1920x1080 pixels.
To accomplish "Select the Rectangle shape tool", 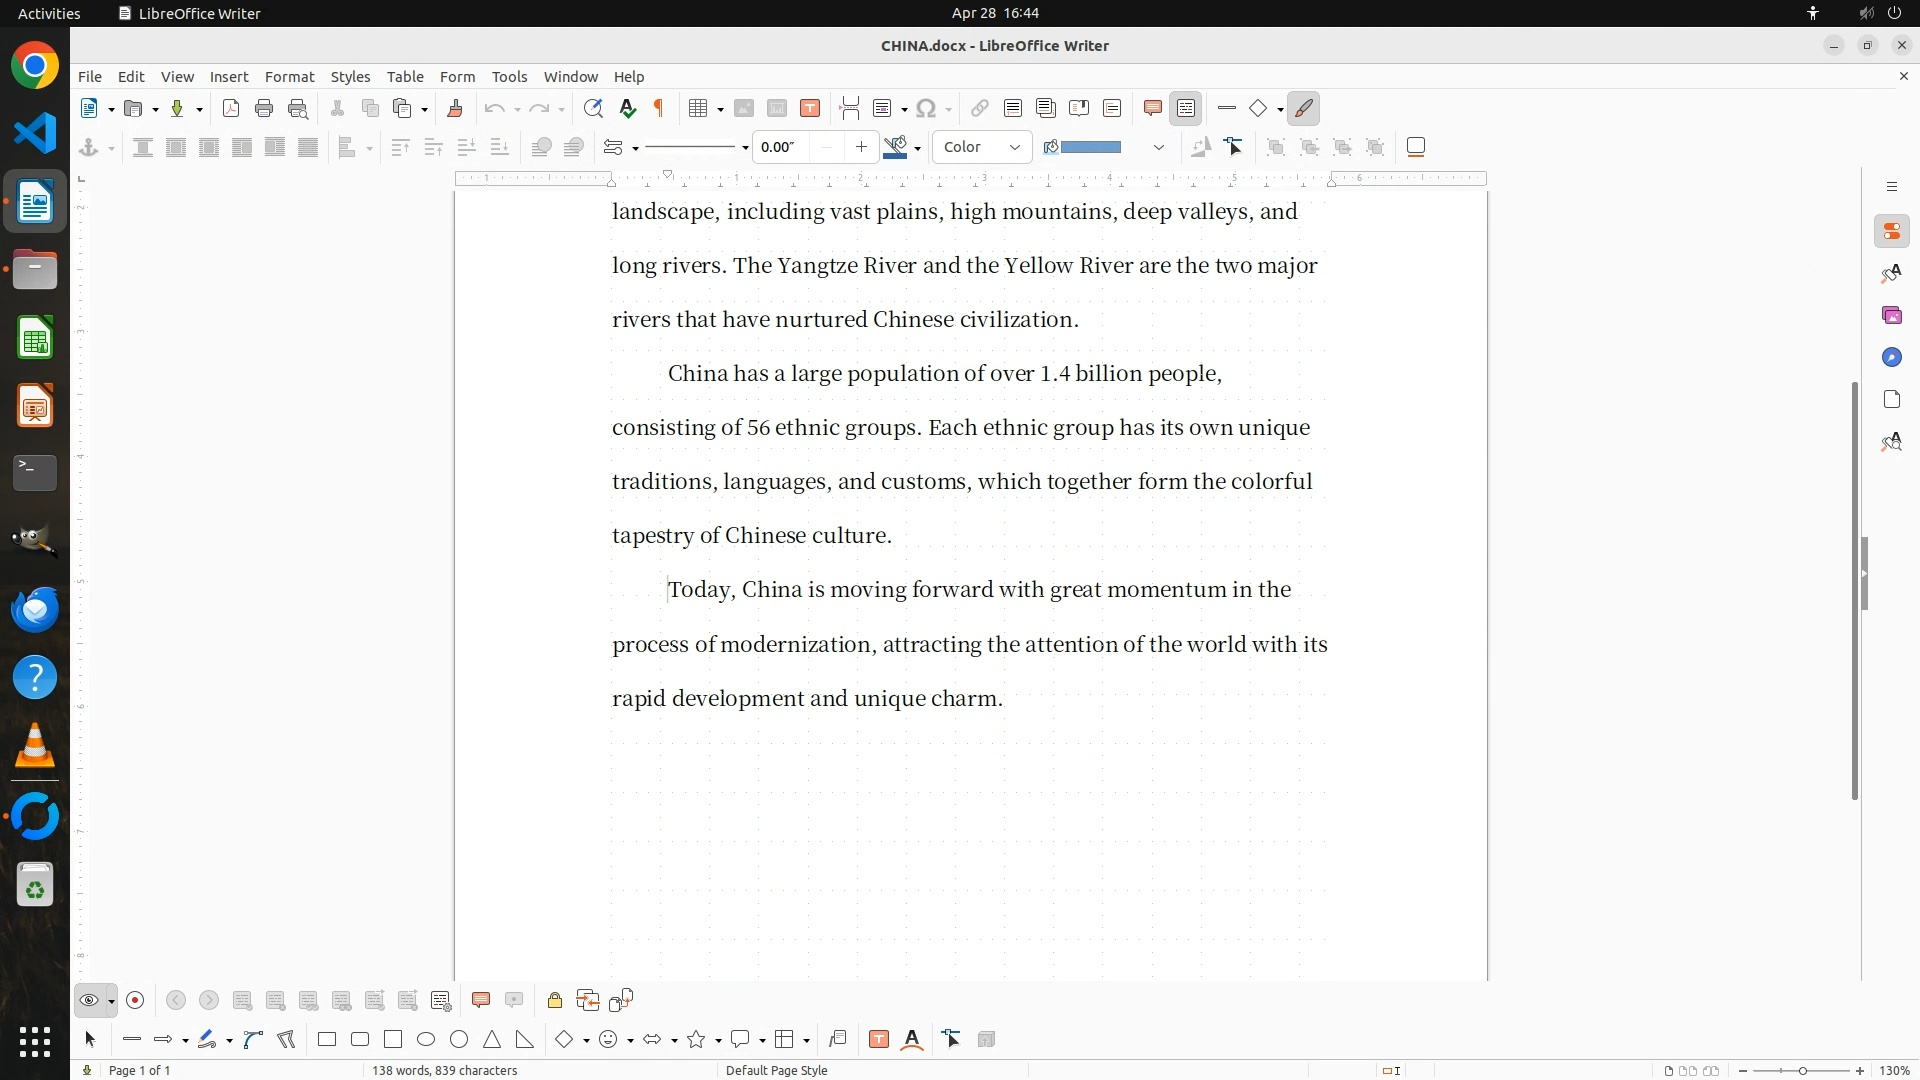I will pos(327,1040).
